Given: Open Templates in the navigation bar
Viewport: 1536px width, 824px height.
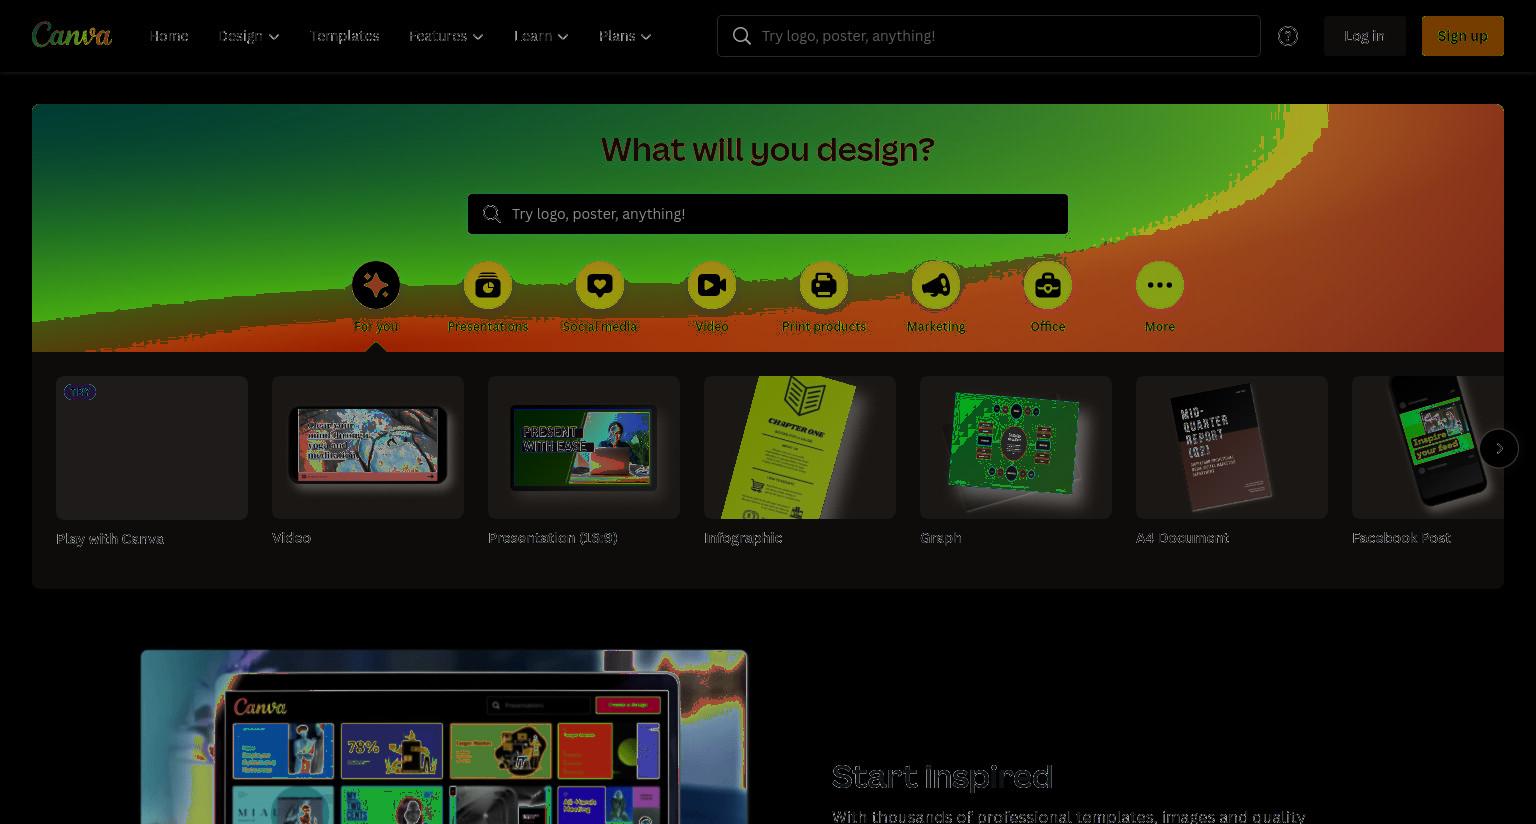Looking at the screenshot, I should click(344, 36).
